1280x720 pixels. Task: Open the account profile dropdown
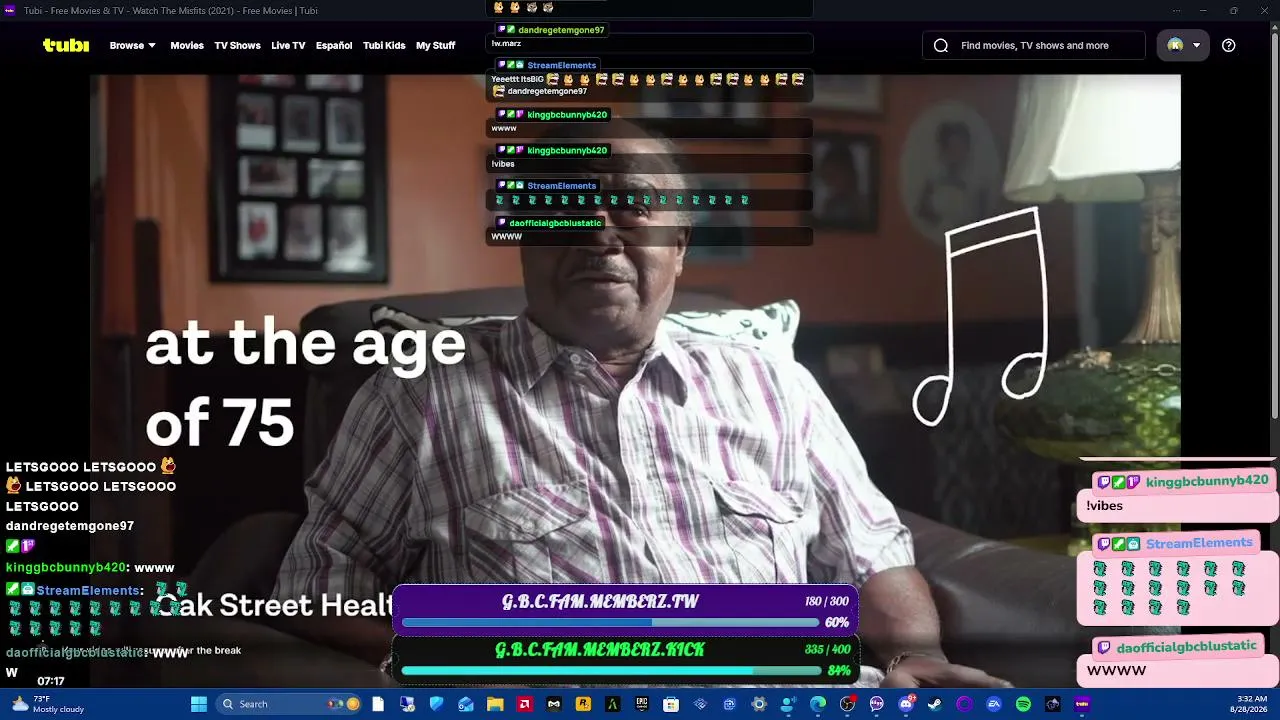pyautogui.click(x=1184, y=45)
